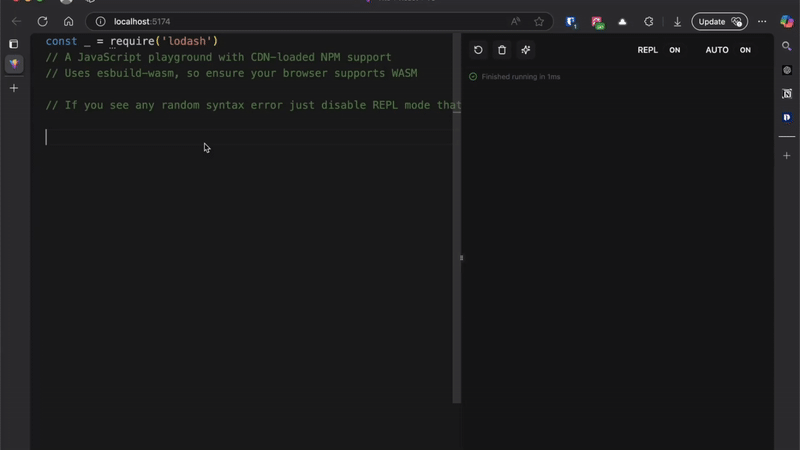Open the browser settings ellipsis menu
Viewport: 800px width, 450px height.
point(762,21)
